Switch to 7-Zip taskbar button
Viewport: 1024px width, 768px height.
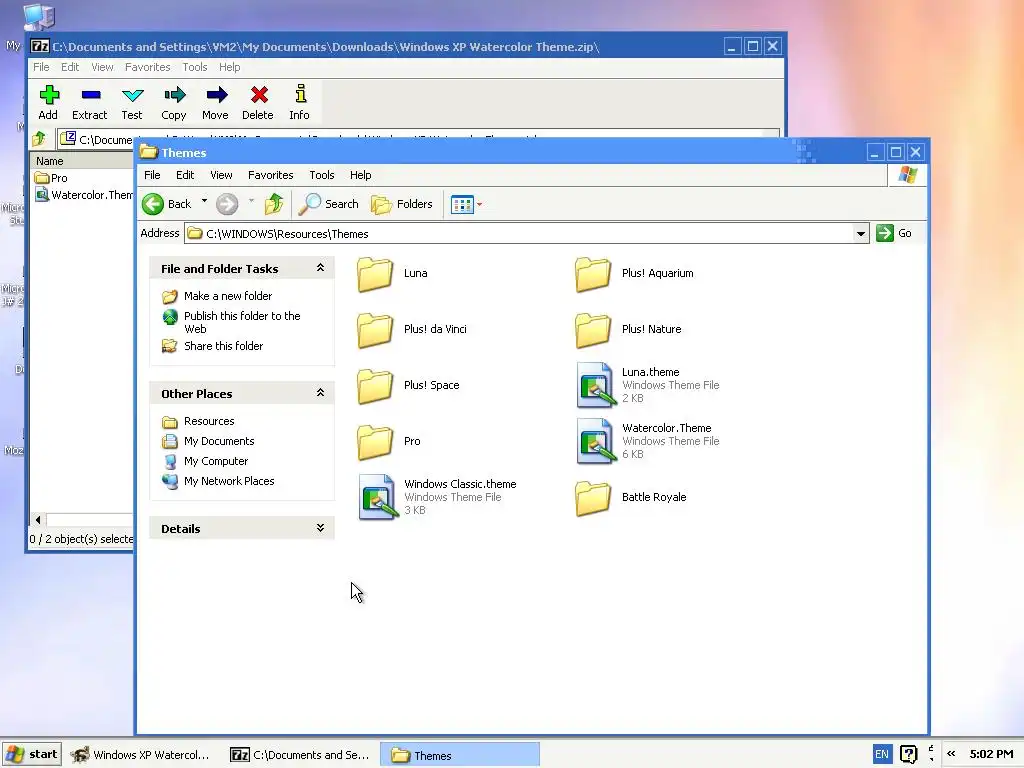coord(300,755)
